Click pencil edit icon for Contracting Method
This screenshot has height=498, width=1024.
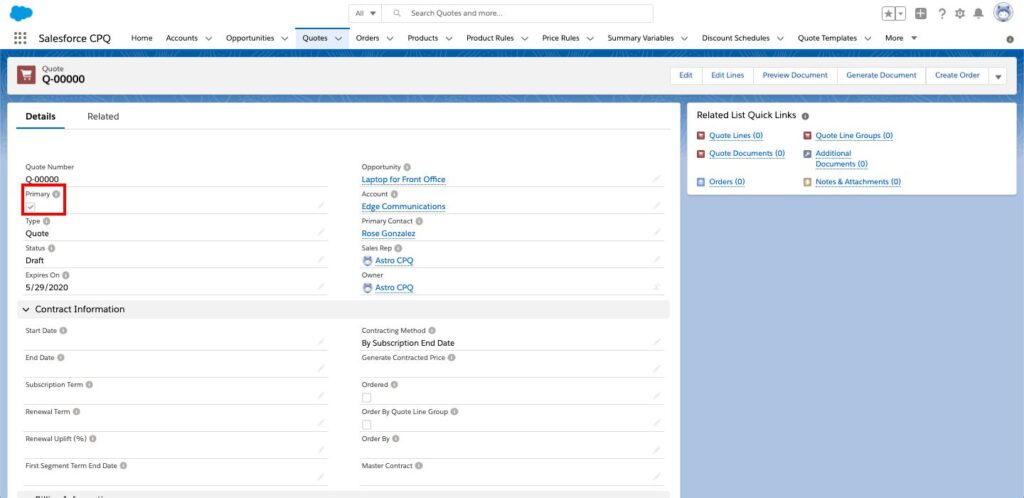(656, 342)
